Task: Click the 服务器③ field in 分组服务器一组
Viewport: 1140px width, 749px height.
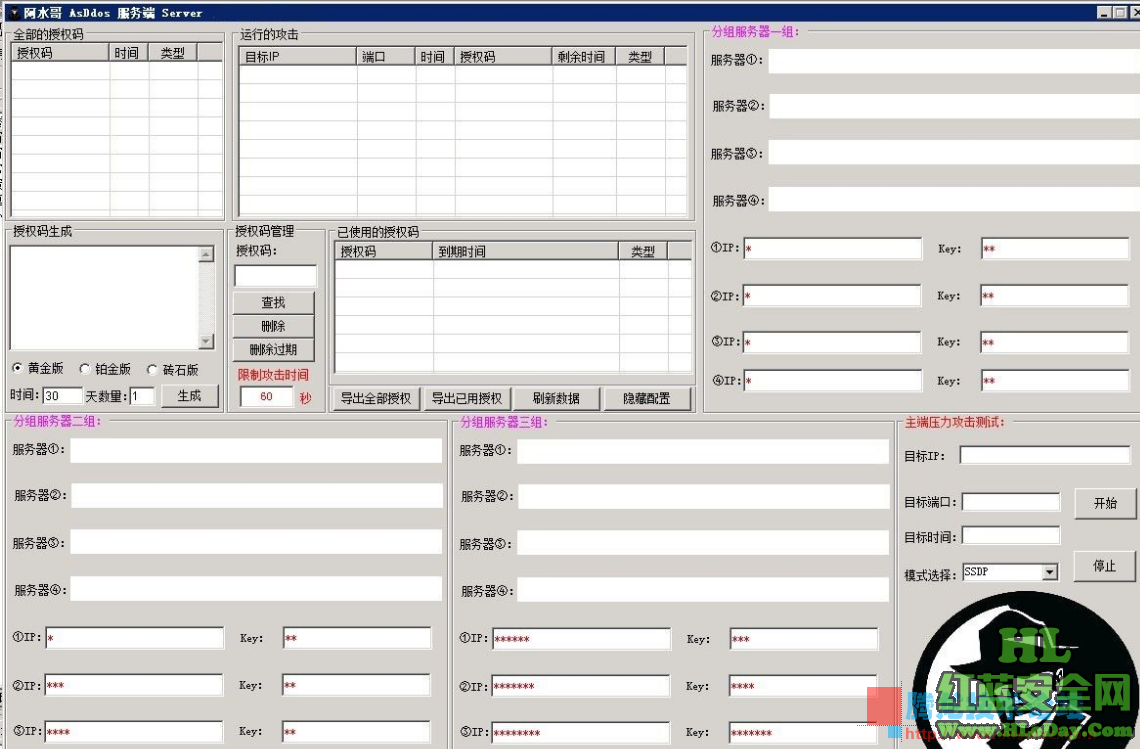Action: [954, 153]
